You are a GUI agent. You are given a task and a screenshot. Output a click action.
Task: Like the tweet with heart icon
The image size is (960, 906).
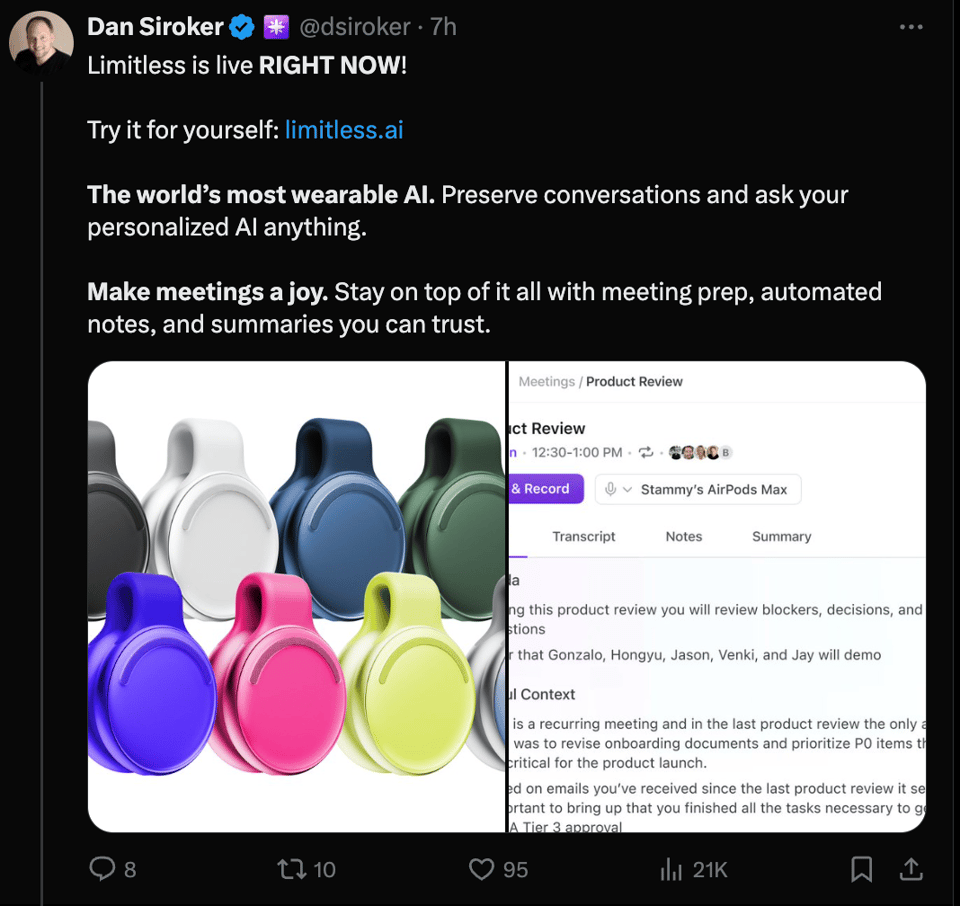(x=482, y=869)
